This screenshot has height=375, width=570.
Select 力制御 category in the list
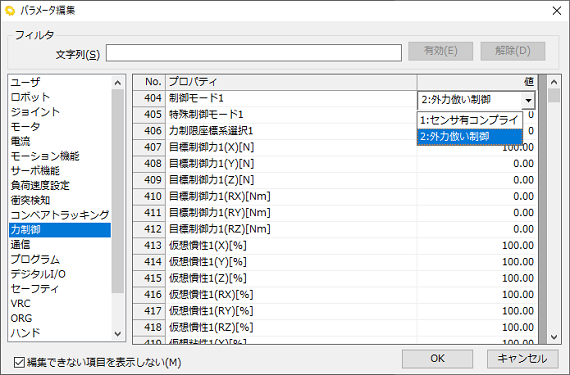pos(60,230)
